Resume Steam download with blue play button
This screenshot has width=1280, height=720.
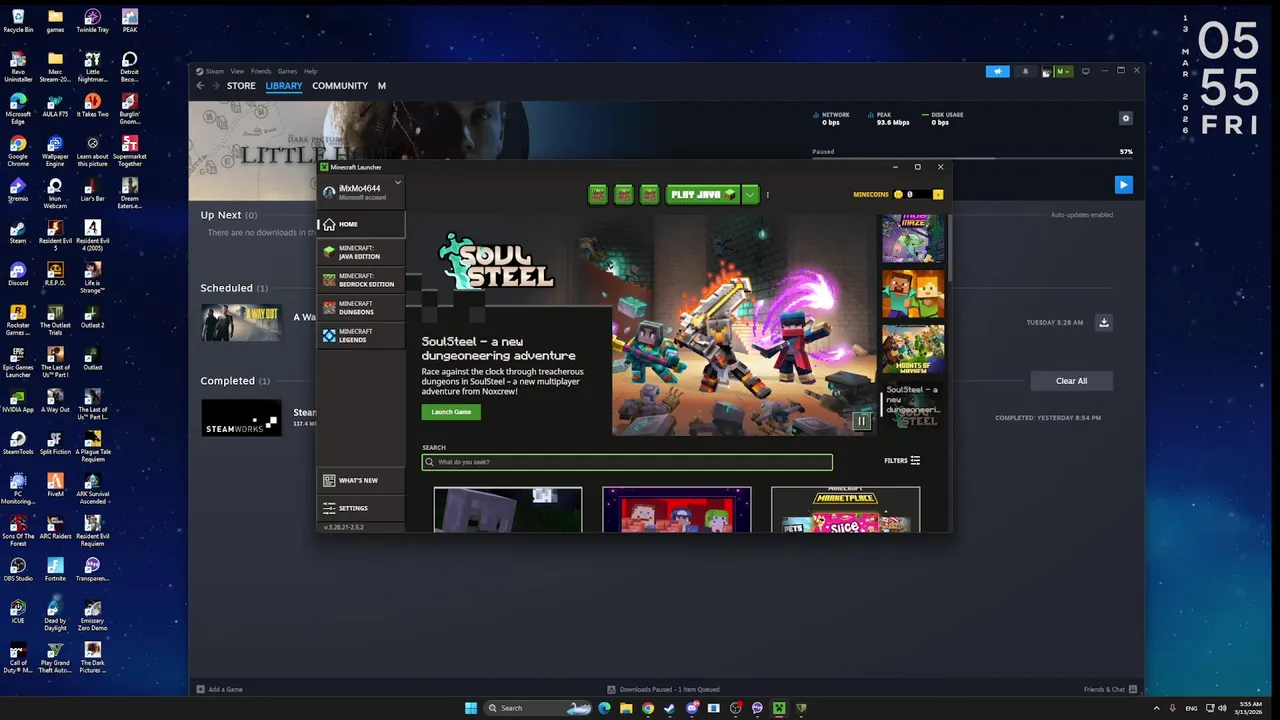click(1123, 185)
